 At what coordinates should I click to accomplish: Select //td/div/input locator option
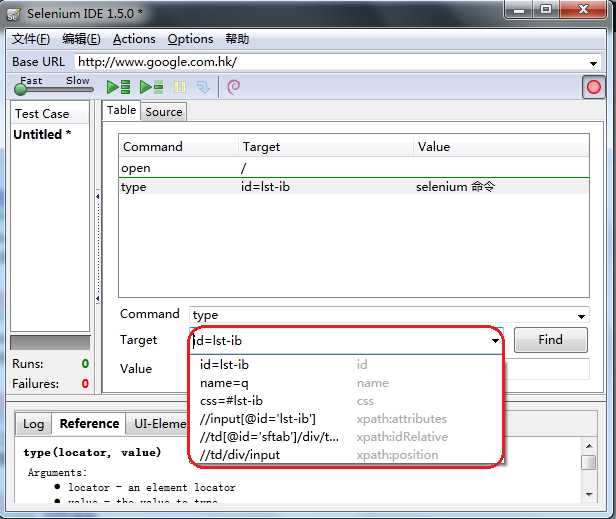tap(346, 455)
